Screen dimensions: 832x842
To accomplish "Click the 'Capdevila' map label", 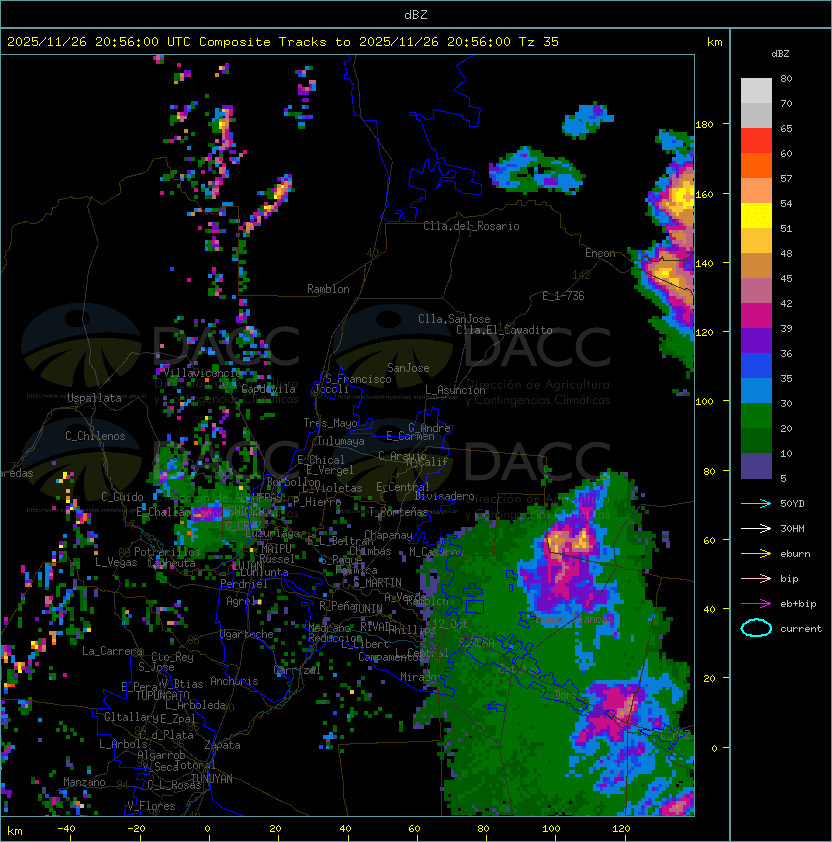I will pyautogui.click(x=269, y=389).
